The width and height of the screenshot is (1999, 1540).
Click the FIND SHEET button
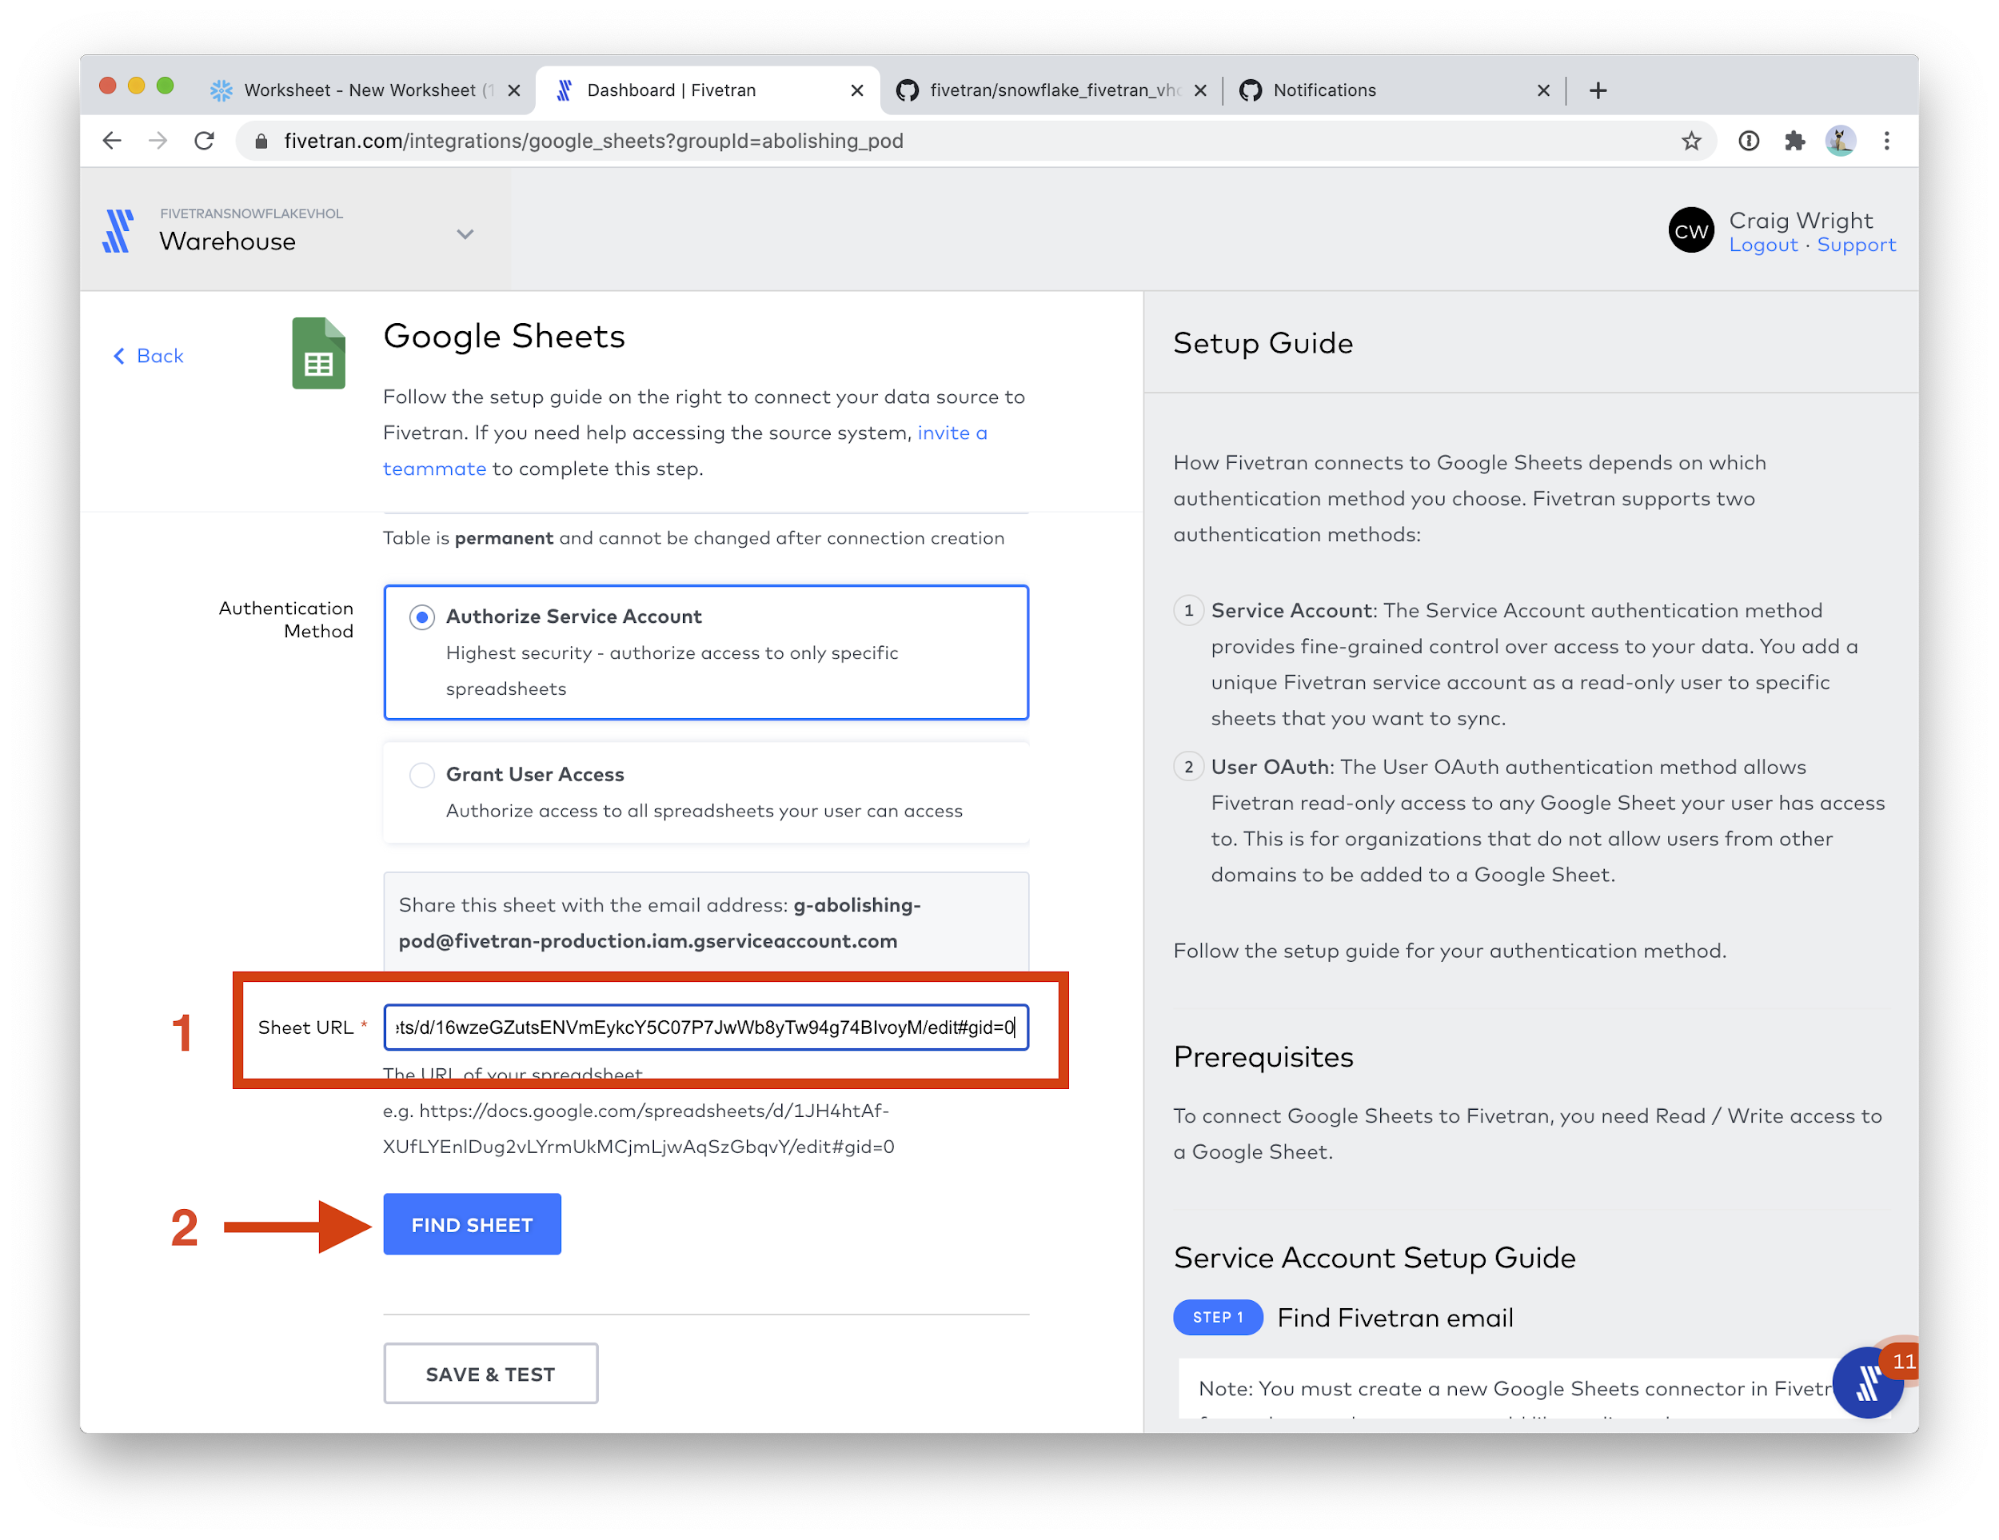click(x=472, y=1224)
